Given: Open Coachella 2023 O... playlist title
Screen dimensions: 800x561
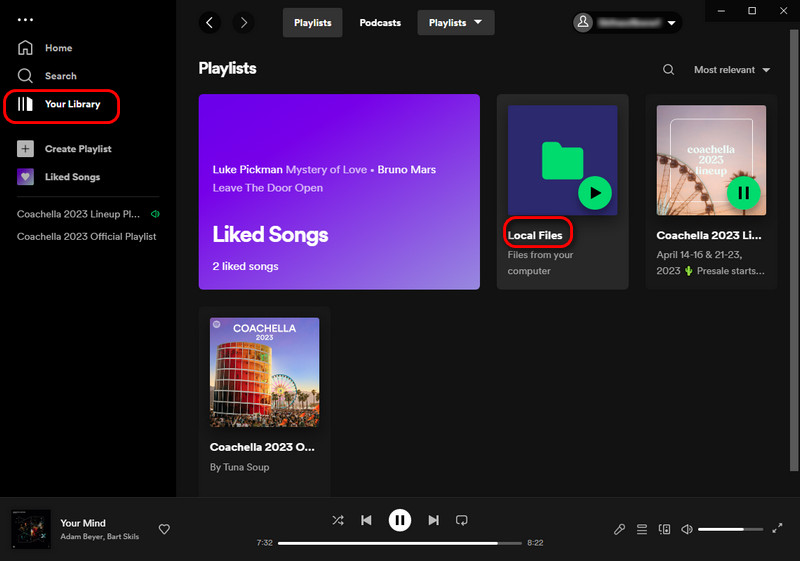Looking at the screenshot, I should [262, 447].
